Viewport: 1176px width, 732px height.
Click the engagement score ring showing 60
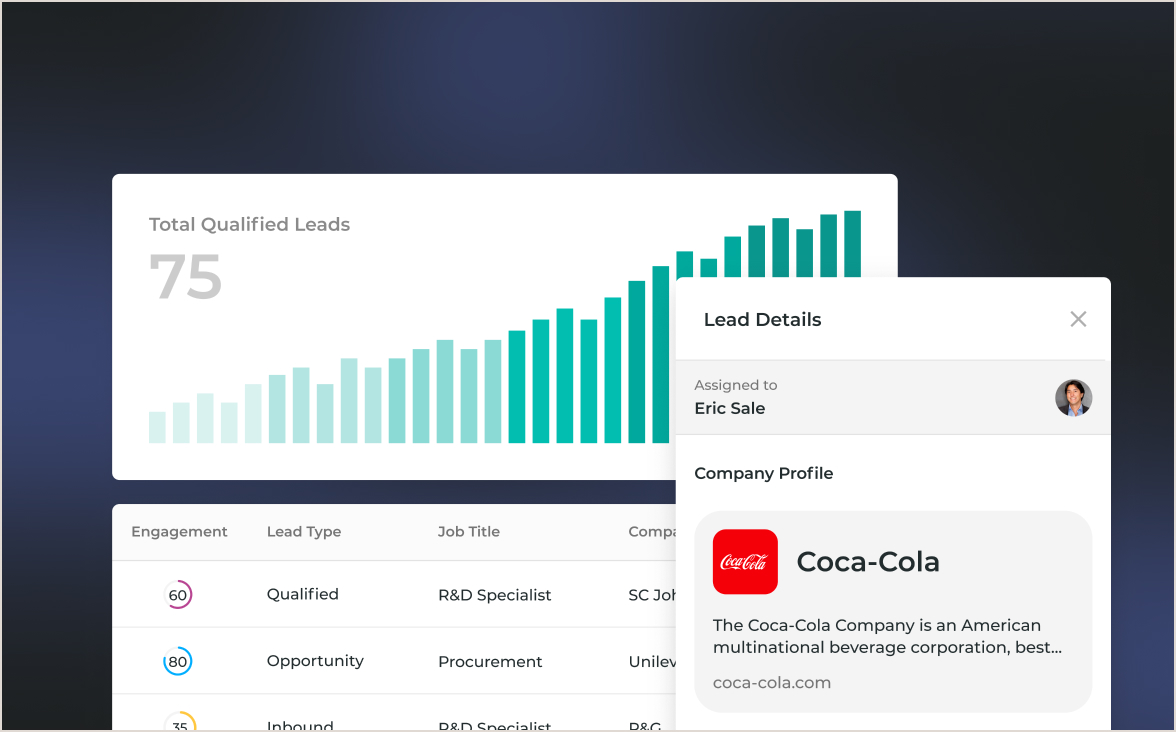point(178,594)
